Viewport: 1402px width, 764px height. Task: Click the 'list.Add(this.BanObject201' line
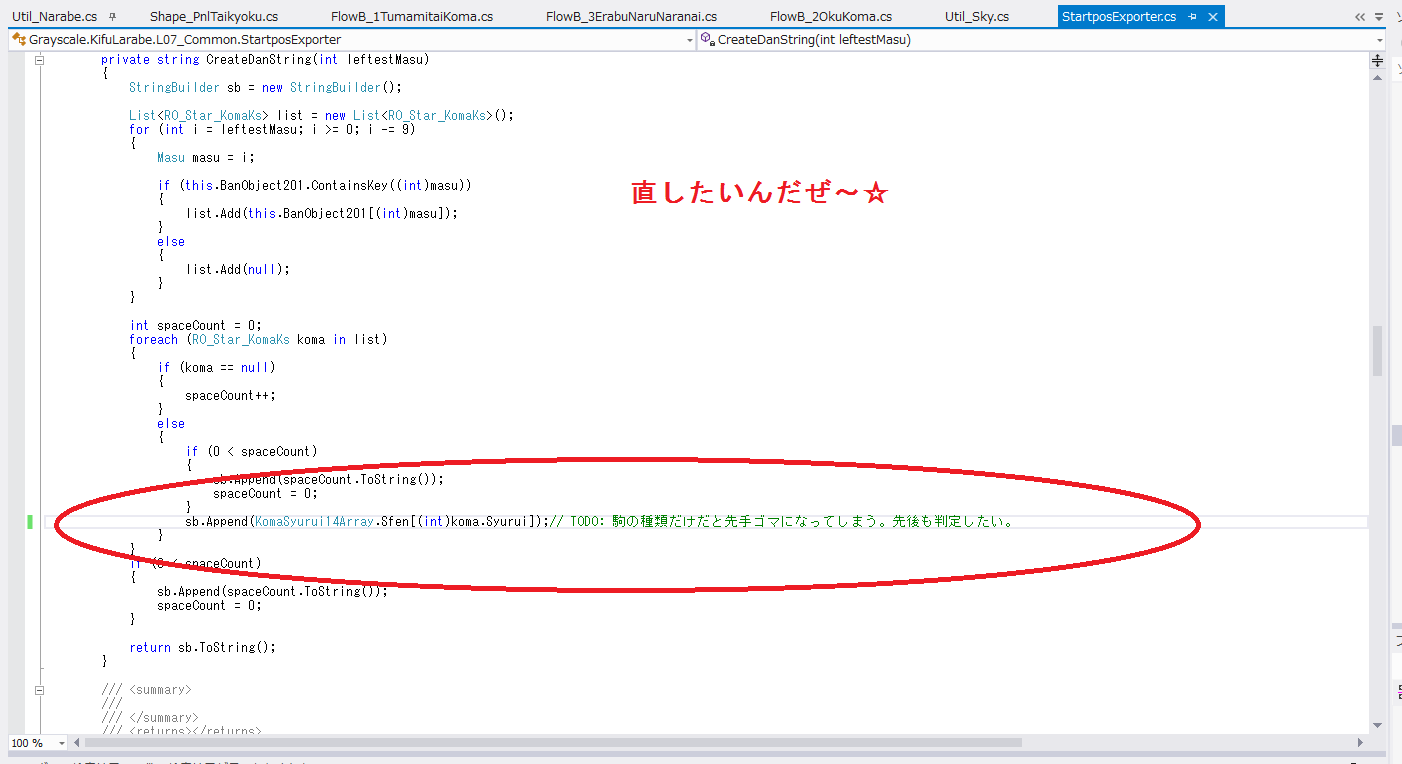[x=321, y=214]
